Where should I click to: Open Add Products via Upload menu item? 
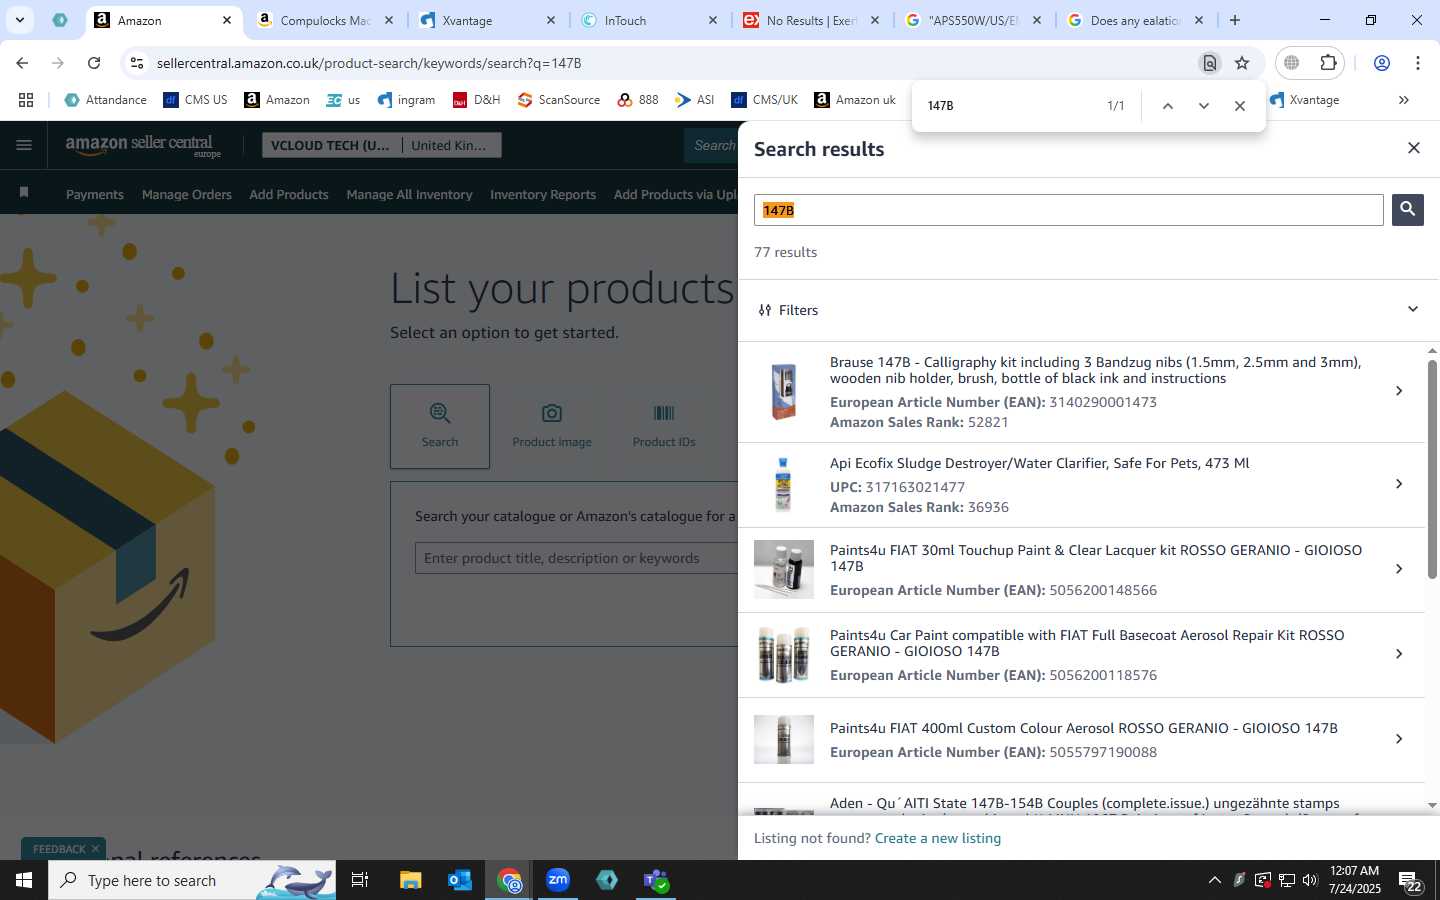676,195
